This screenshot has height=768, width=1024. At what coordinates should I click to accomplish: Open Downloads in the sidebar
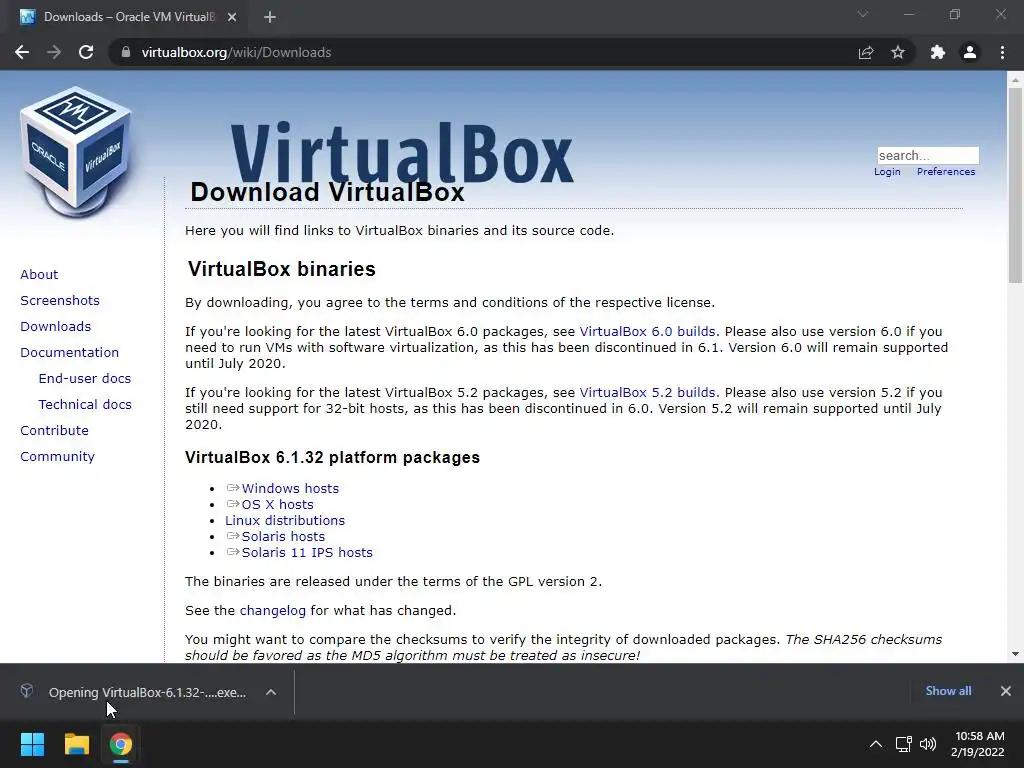pos(56,327)
